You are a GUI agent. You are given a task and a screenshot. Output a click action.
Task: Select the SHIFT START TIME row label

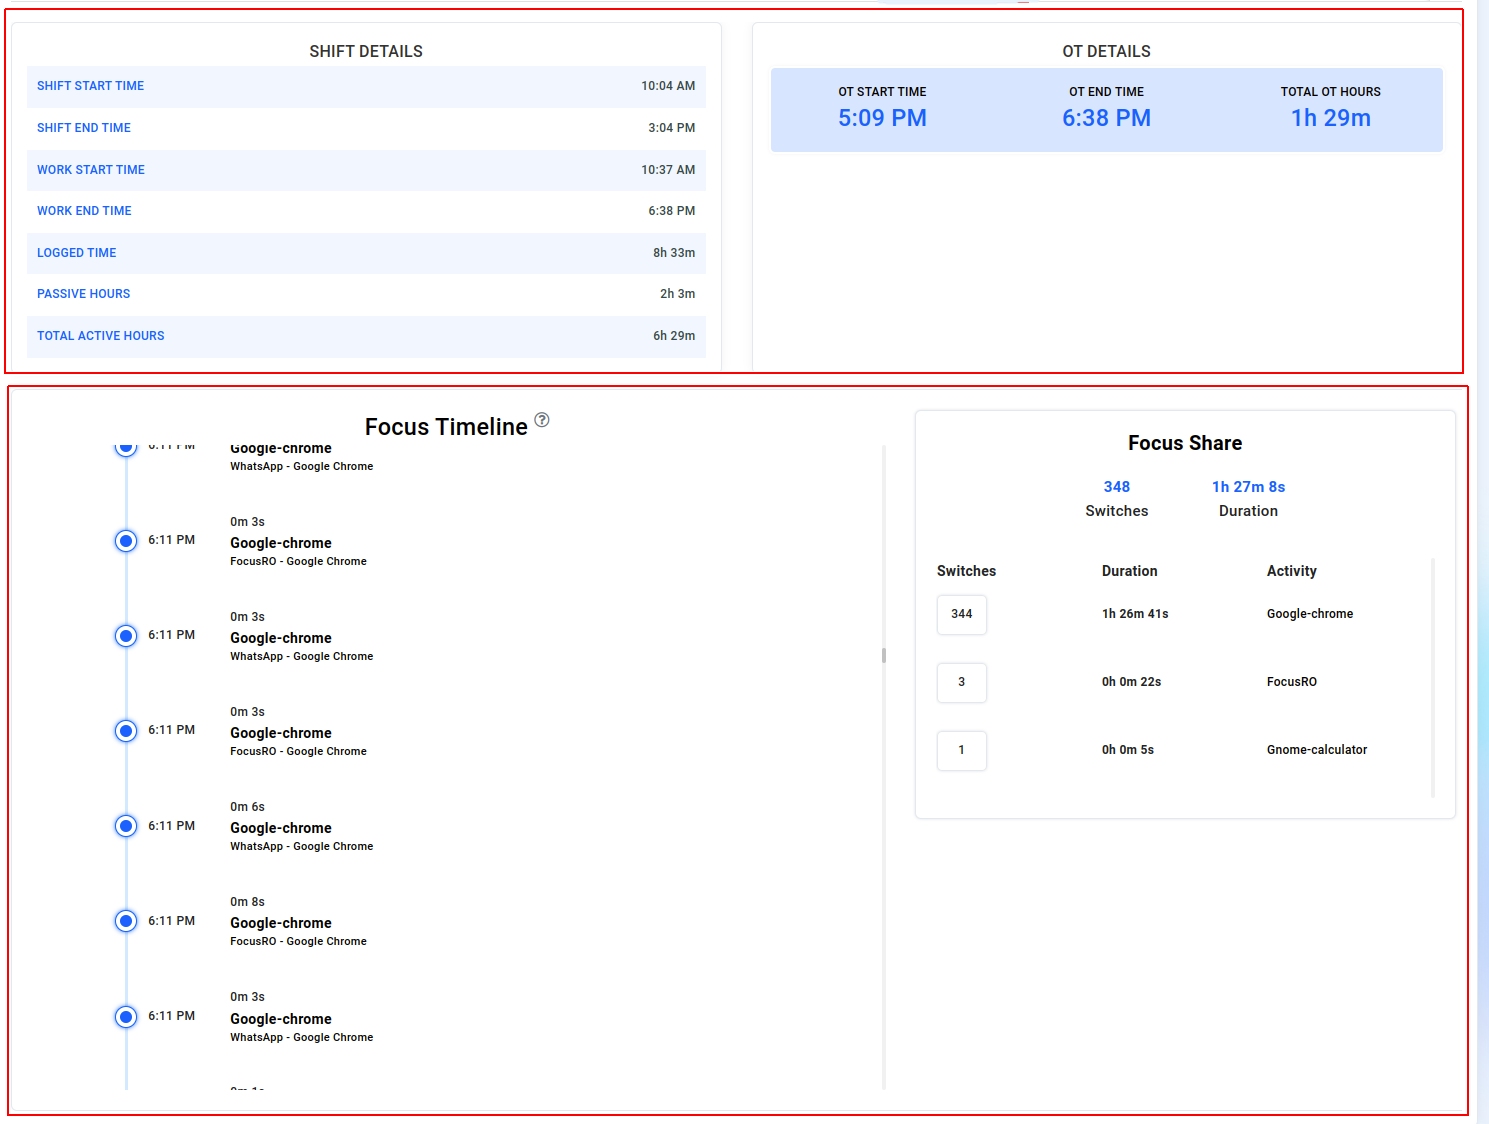pyautogui.click(x=90, y=86)
